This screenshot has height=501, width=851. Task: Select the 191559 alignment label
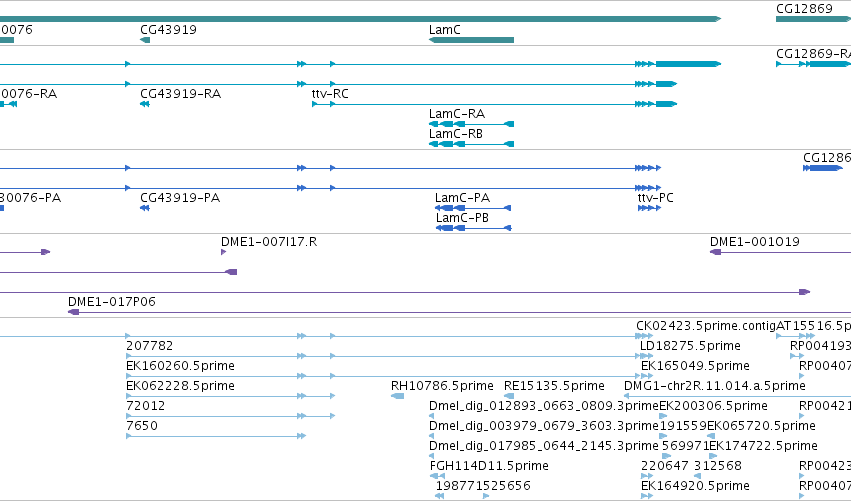click(x=683, y=426)
